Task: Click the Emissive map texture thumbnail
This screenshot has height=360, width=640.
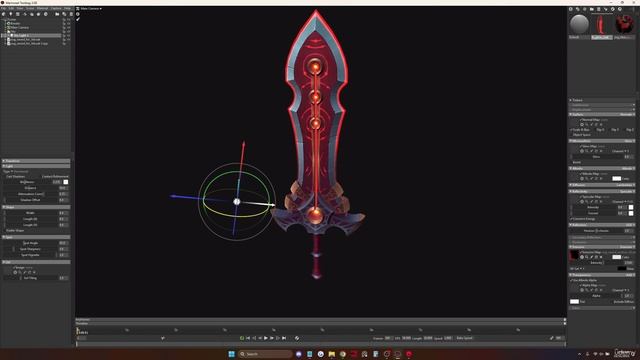Action: [x=574, y=255]
